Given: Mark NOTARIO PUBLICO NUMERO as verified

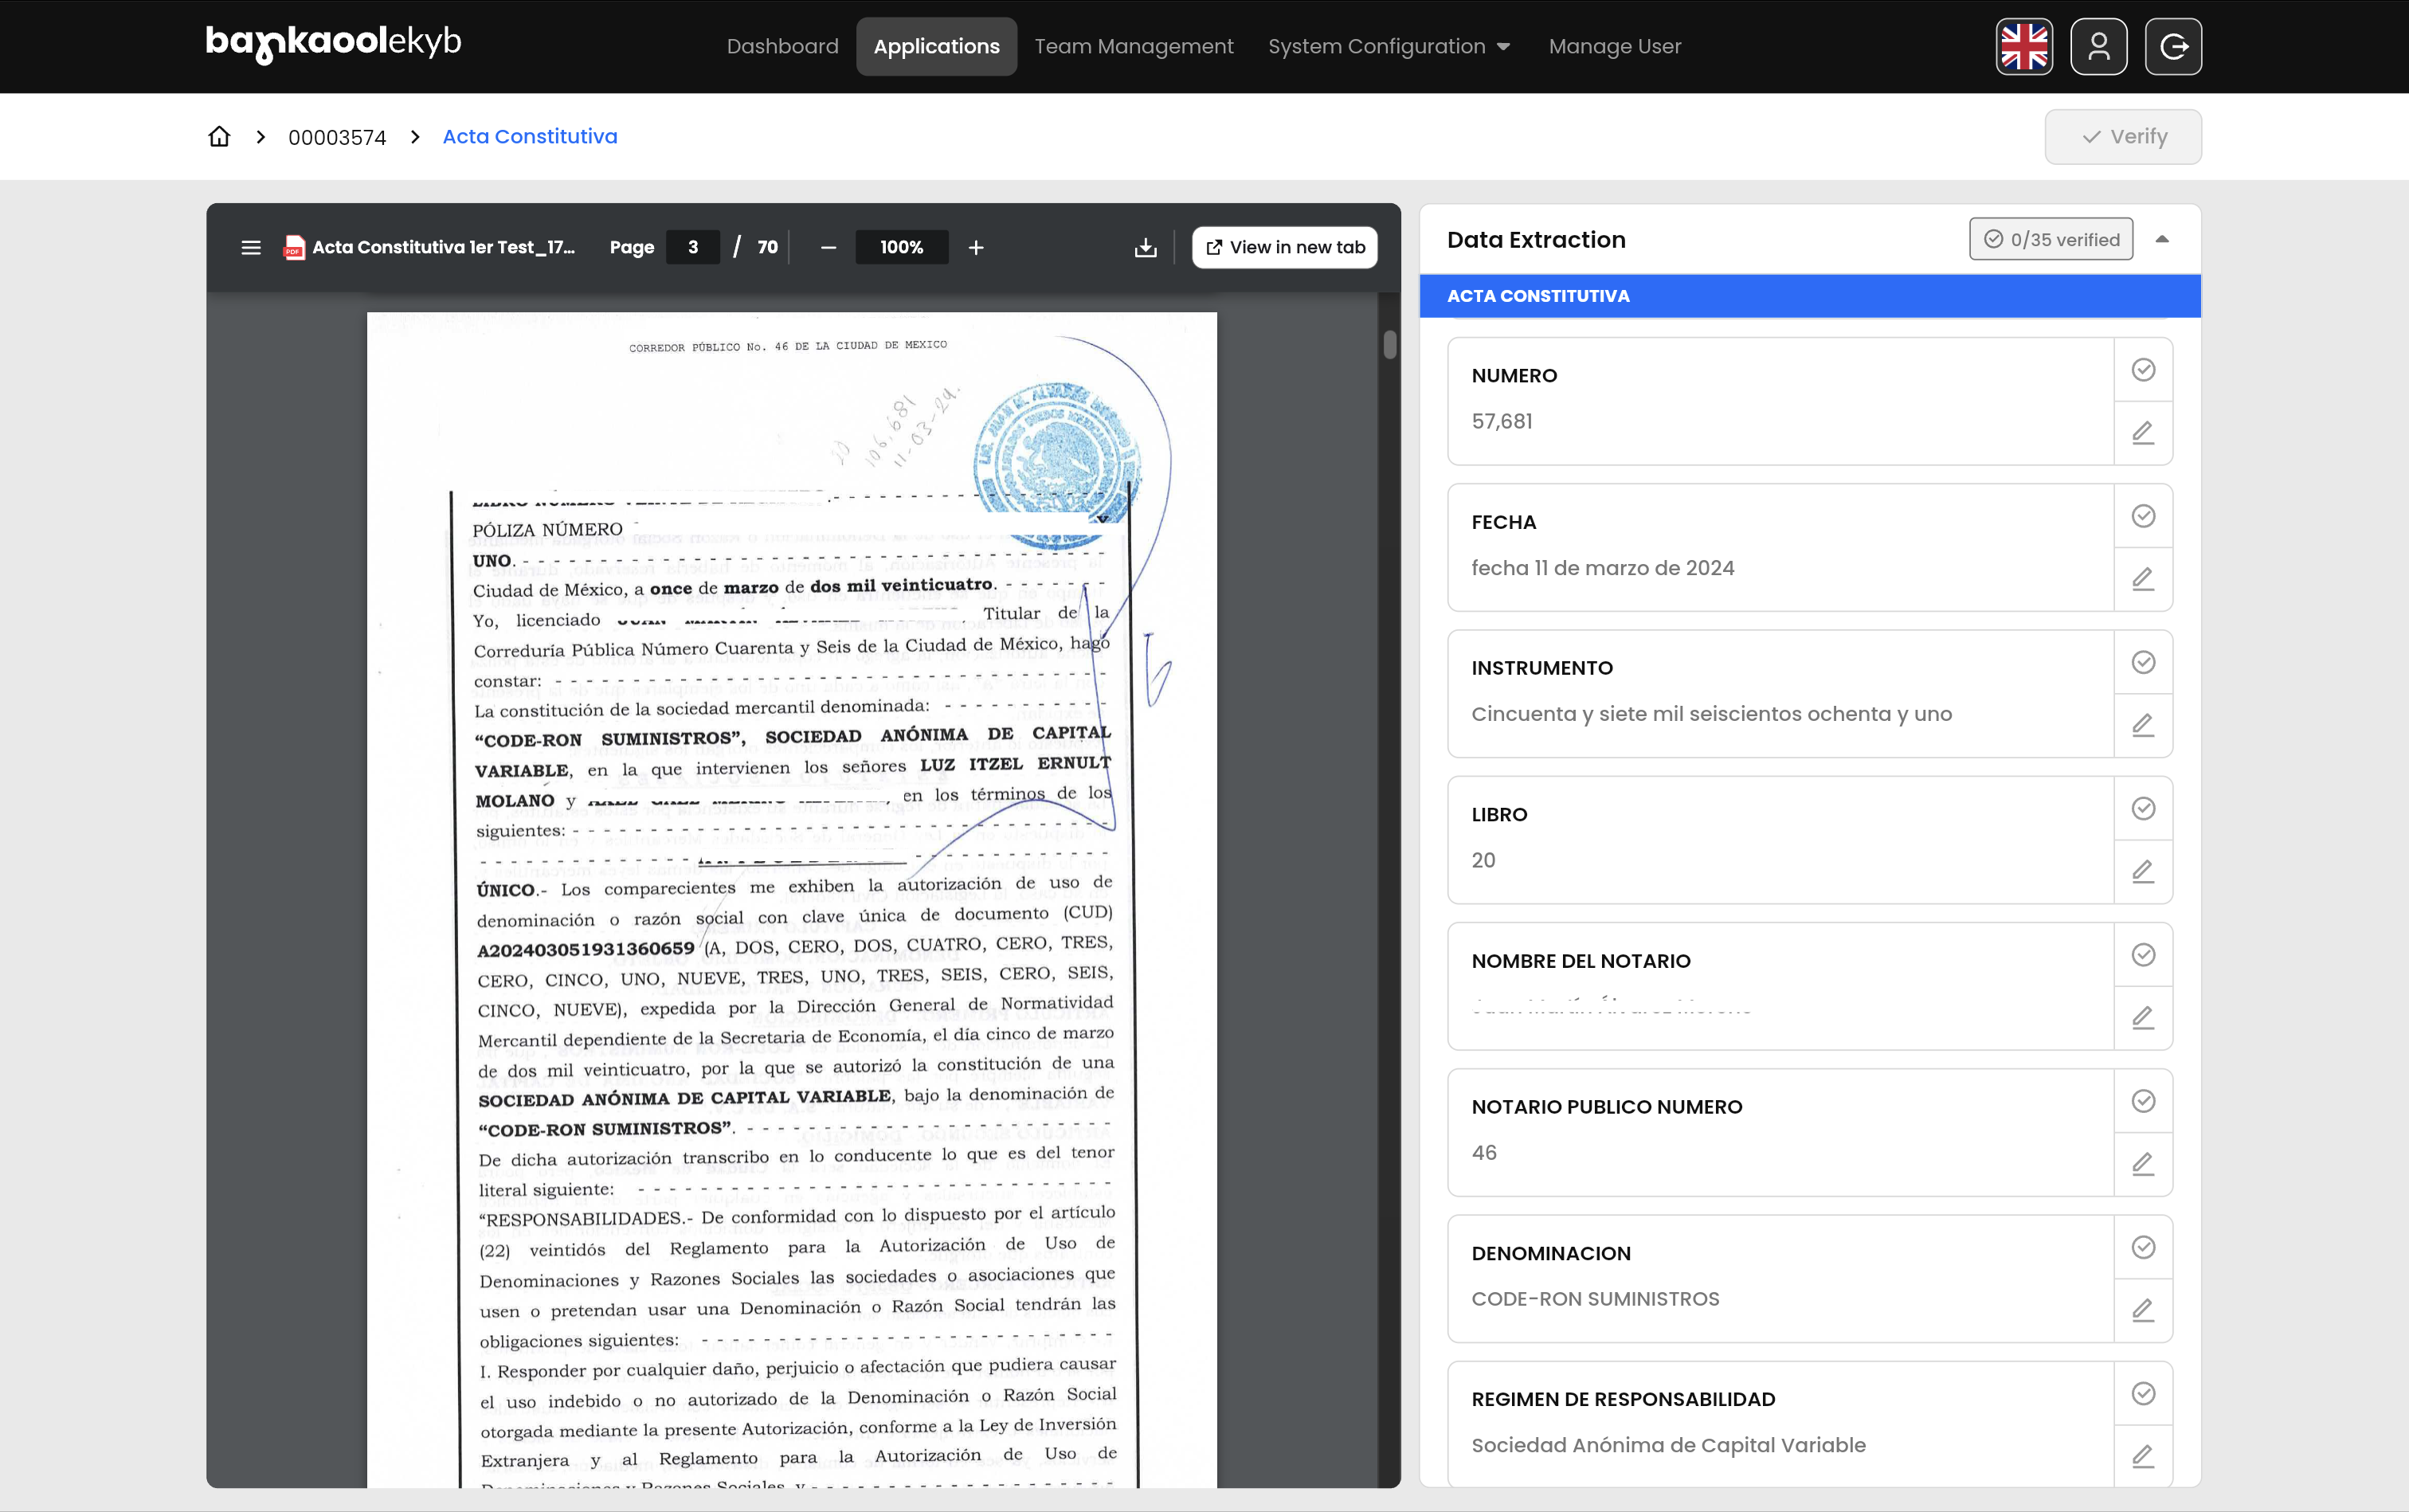Looking at the screenshot, I should [2143, 1101].
